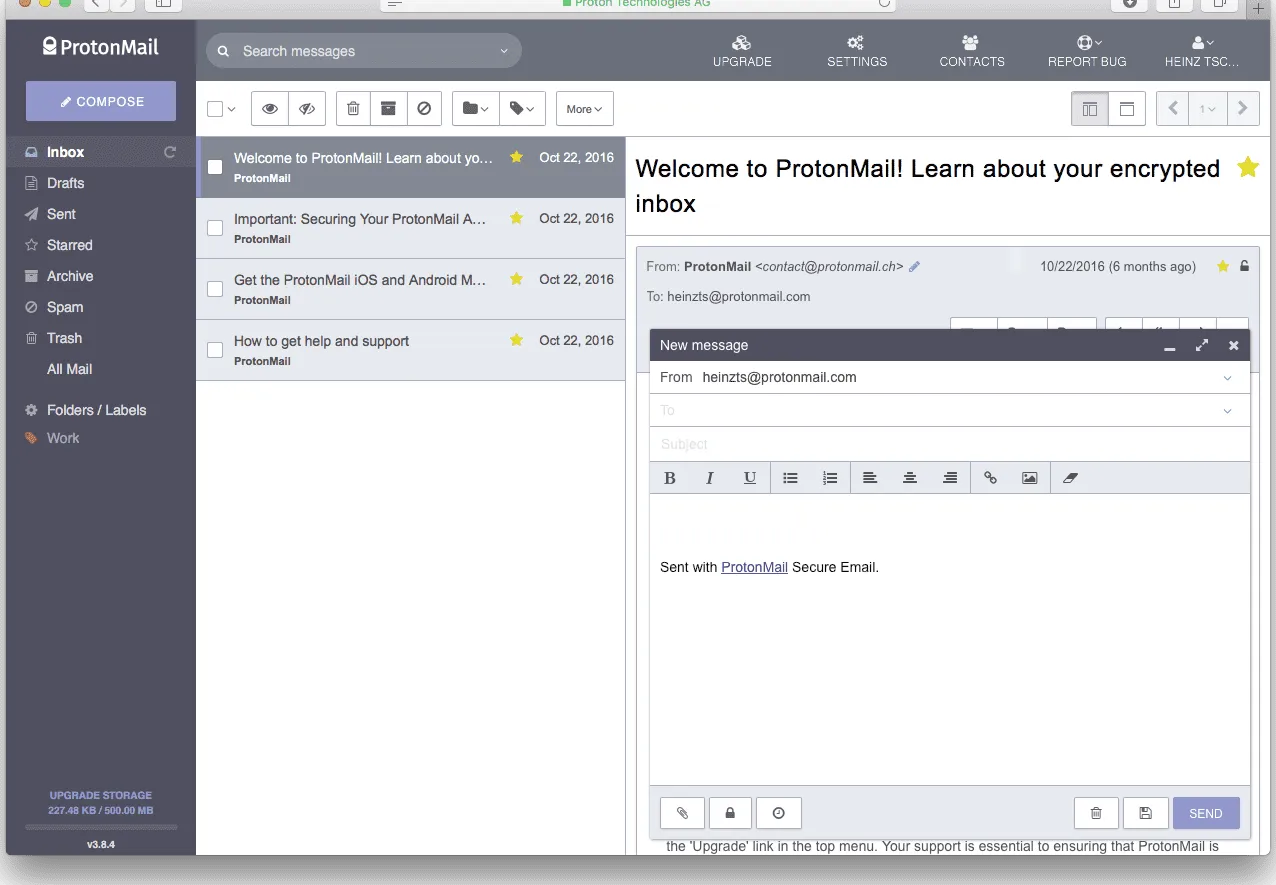This screenshot has height=885, width=1276.
Task: Star the 'How to get help and support' email
Action: (515, 340)
